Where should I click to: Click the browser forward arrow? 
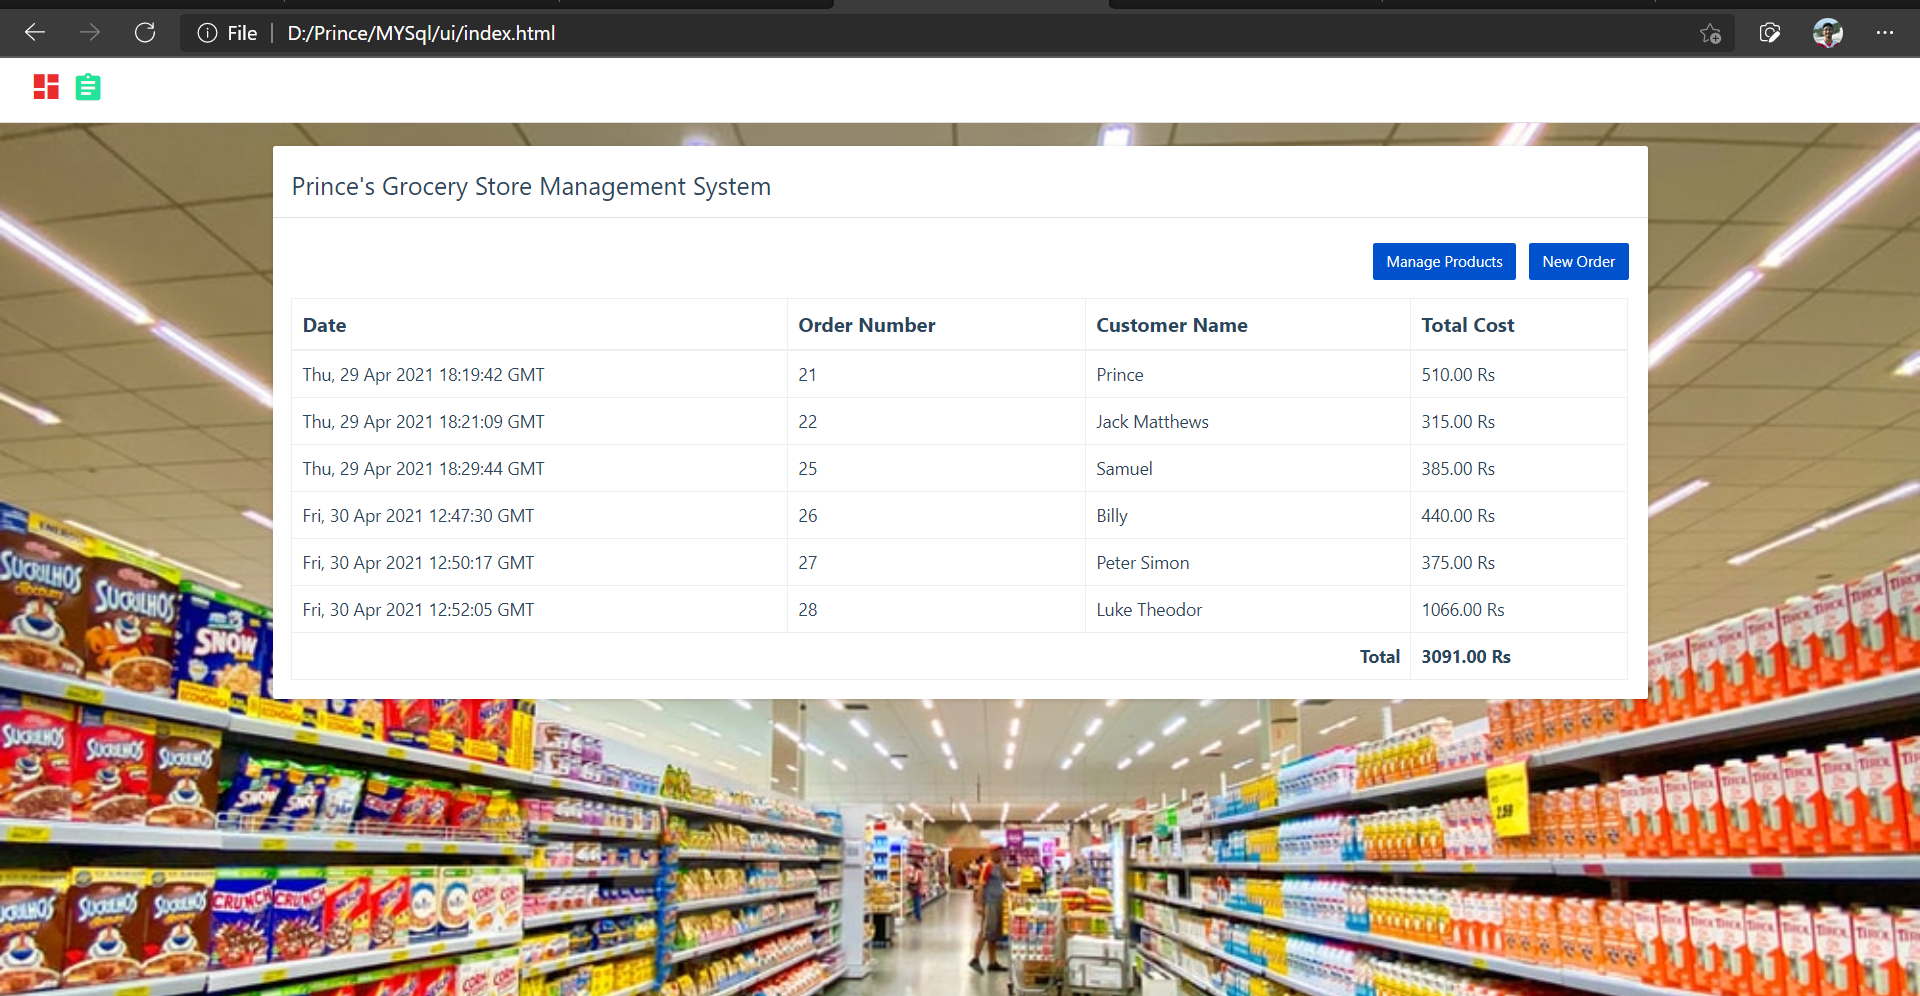[x=90, y=33]
